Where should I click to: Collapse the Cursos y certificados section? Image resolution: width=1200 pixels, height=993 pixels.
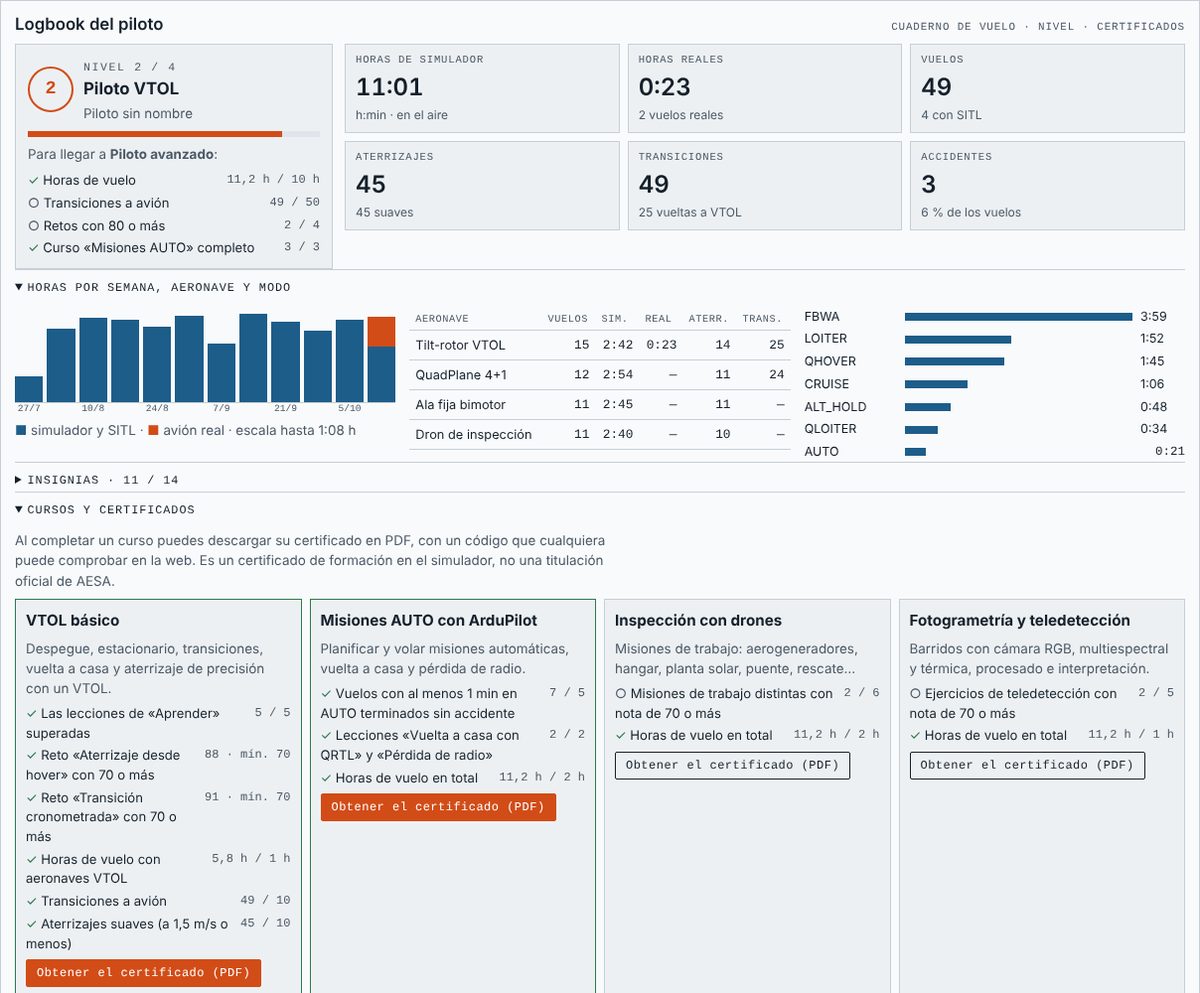105,510
